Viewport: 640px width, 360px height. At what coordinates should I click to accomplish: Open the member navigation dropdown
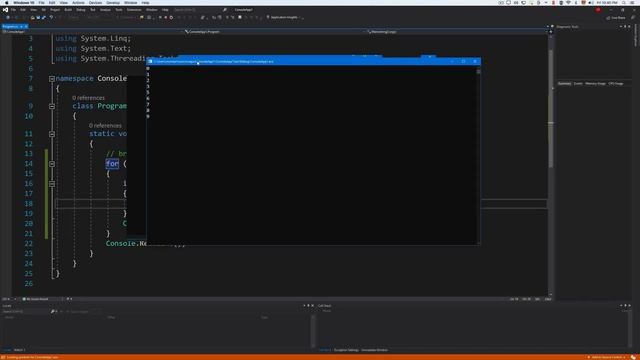pyautogui.click(x=456, y=31)
